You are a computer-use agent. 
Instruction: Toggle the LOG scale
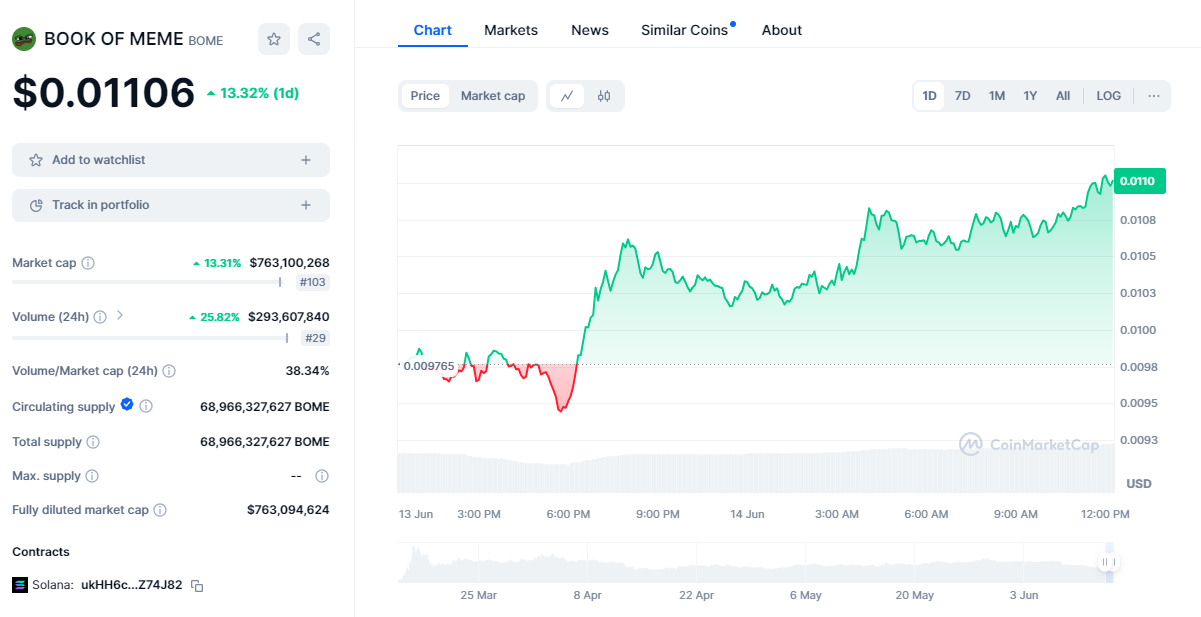(x=1109, y=96)
